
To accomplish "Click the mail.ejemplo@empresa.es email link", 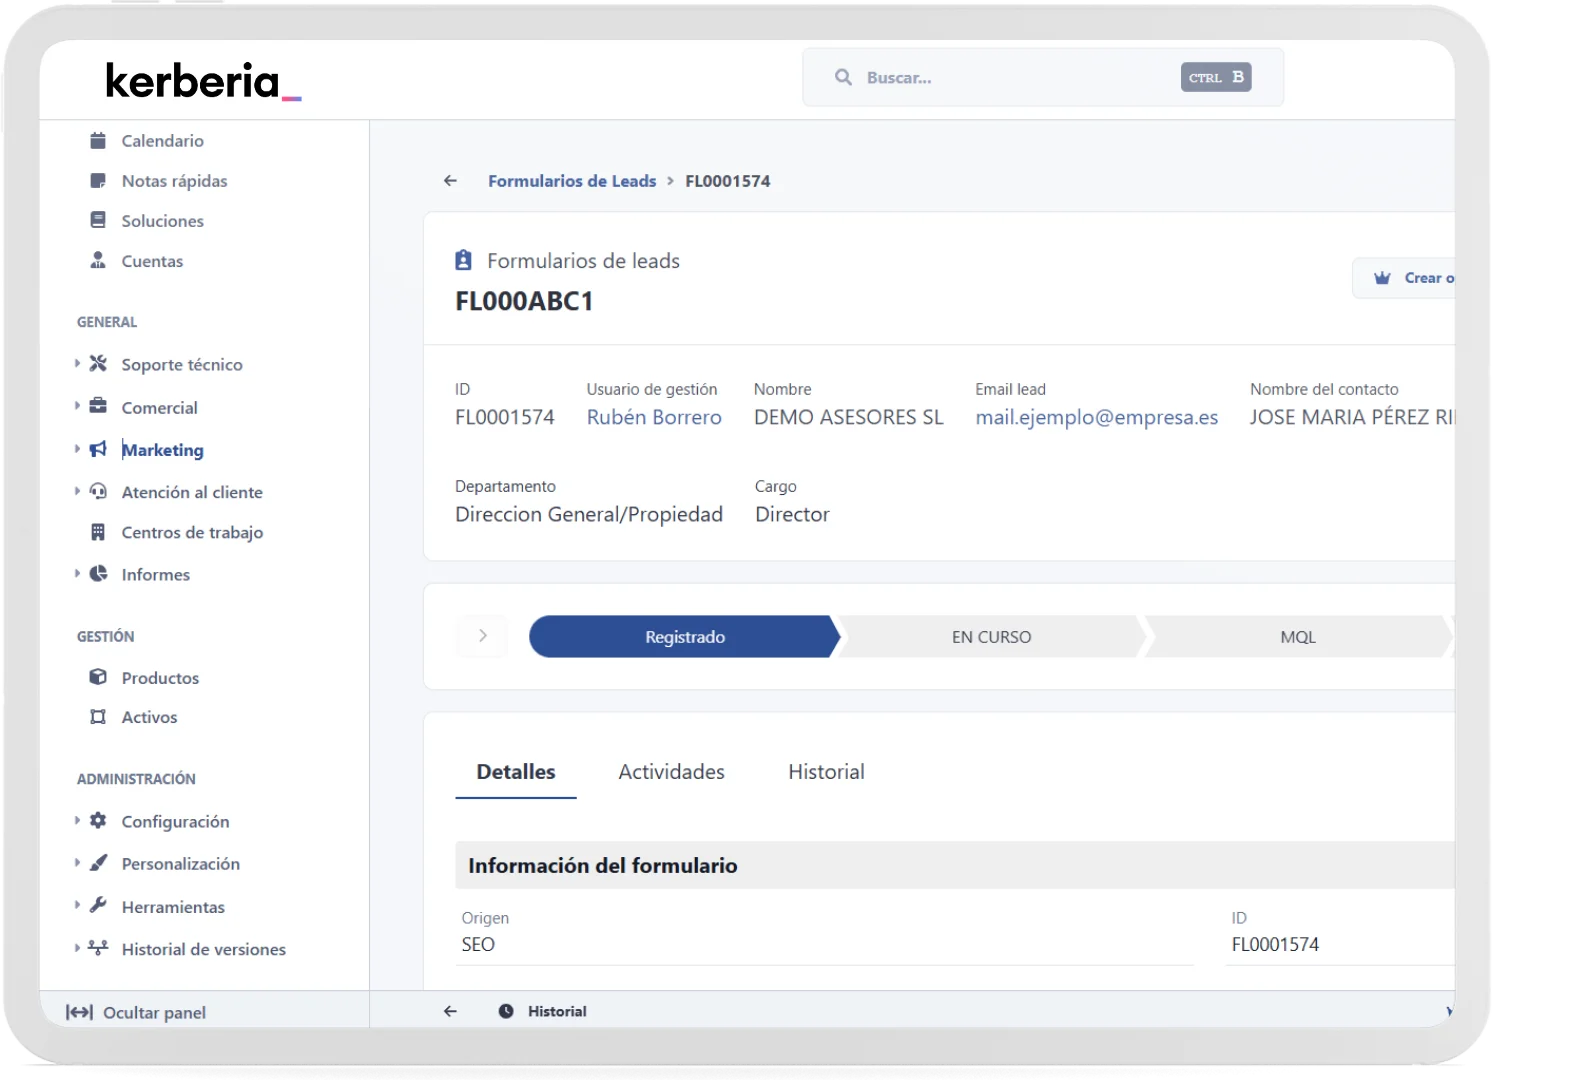I will click(x=1097, y=417).
